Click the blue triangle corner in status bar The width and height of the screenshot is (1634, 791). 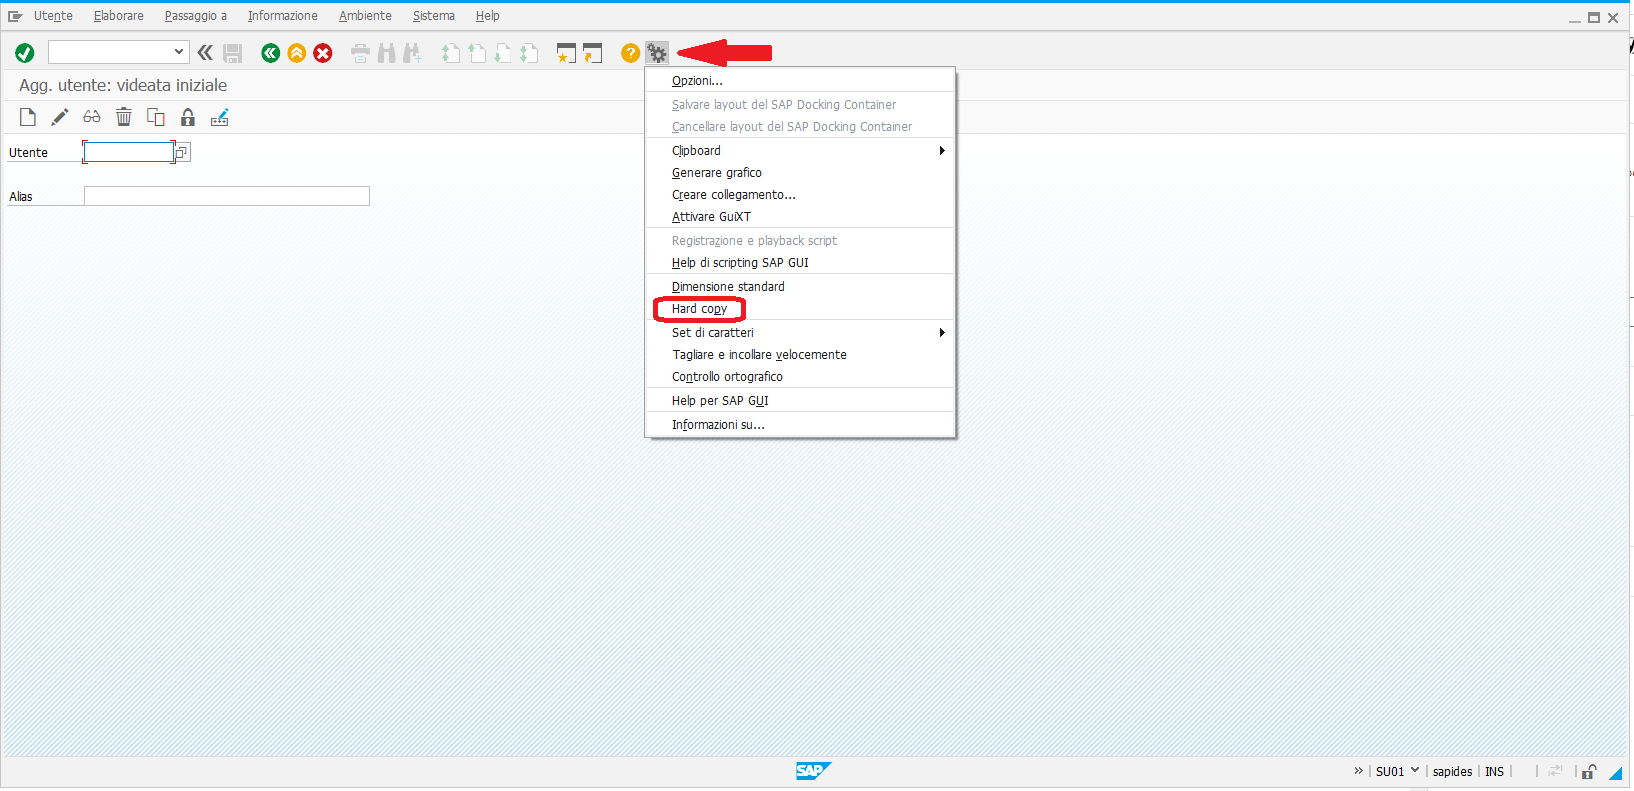click(1615, 773)
